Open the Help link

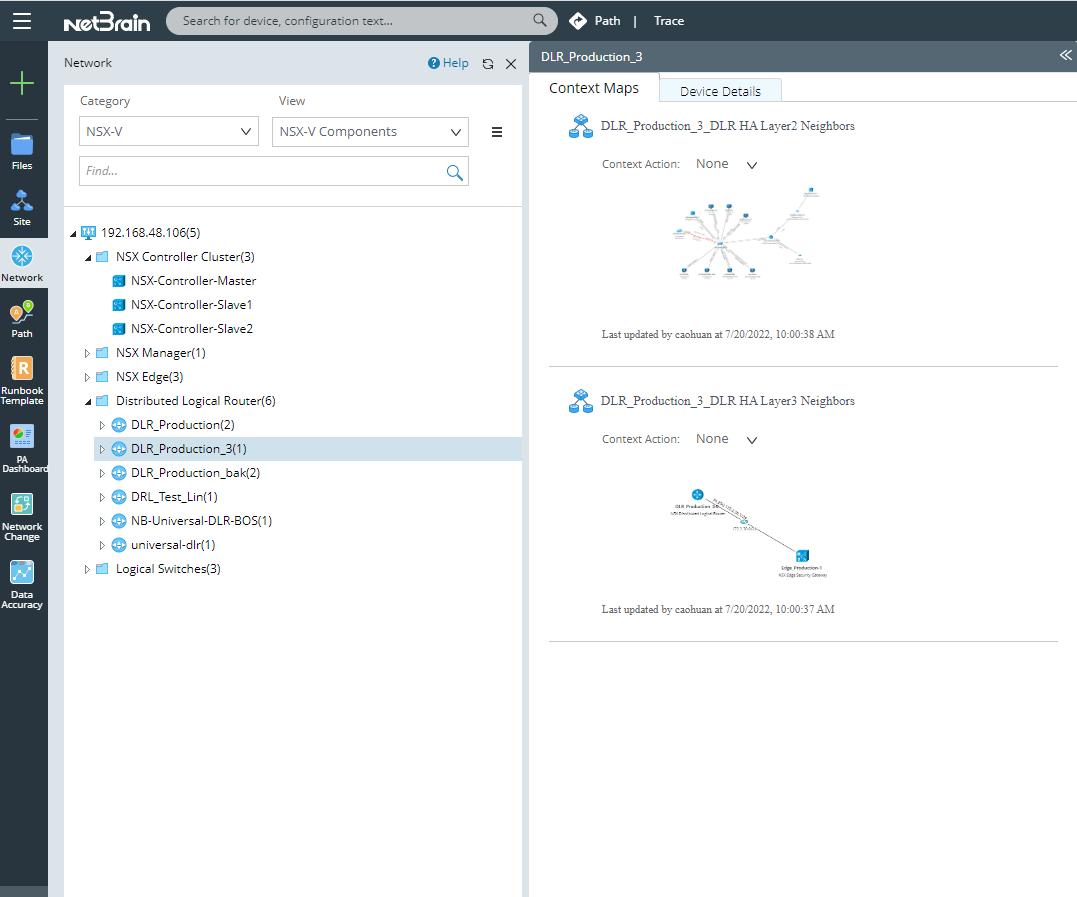tap(449, 63)
